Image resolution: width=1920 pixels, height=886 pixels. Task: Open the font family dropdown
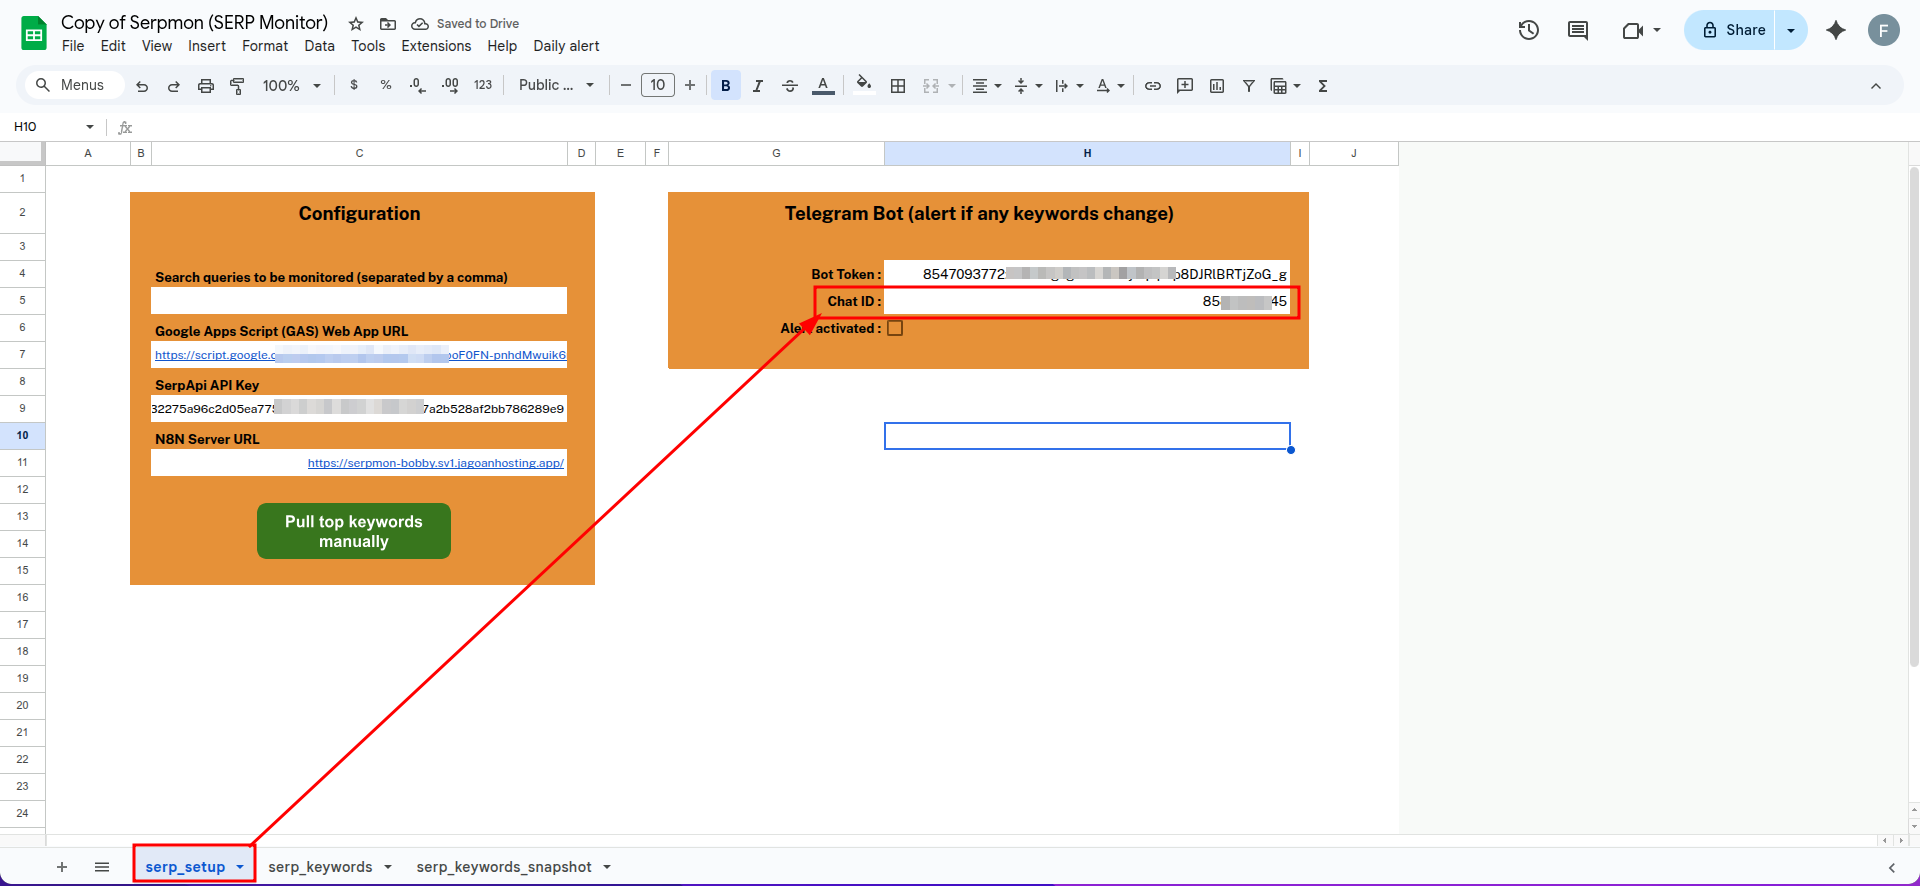click(556, 86)
